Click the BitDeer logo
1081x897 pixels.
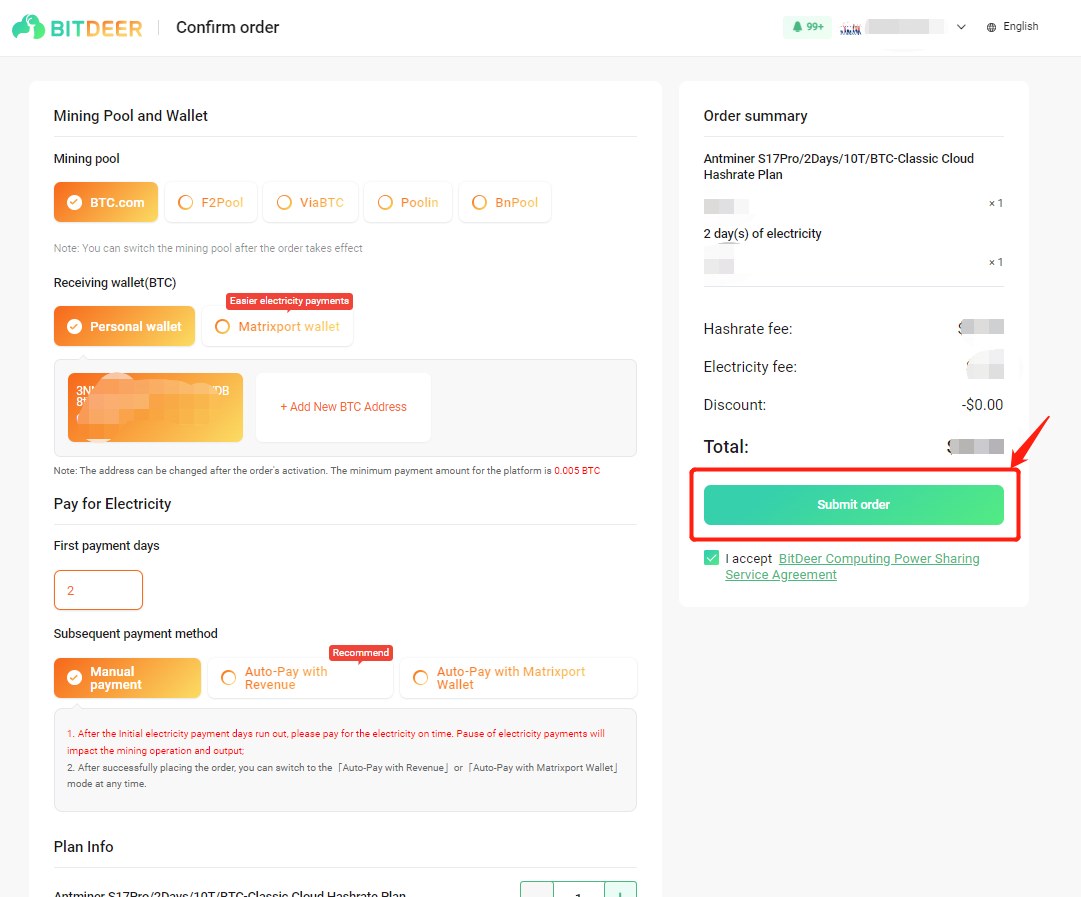pyautogui.click(x=77, y=28)
